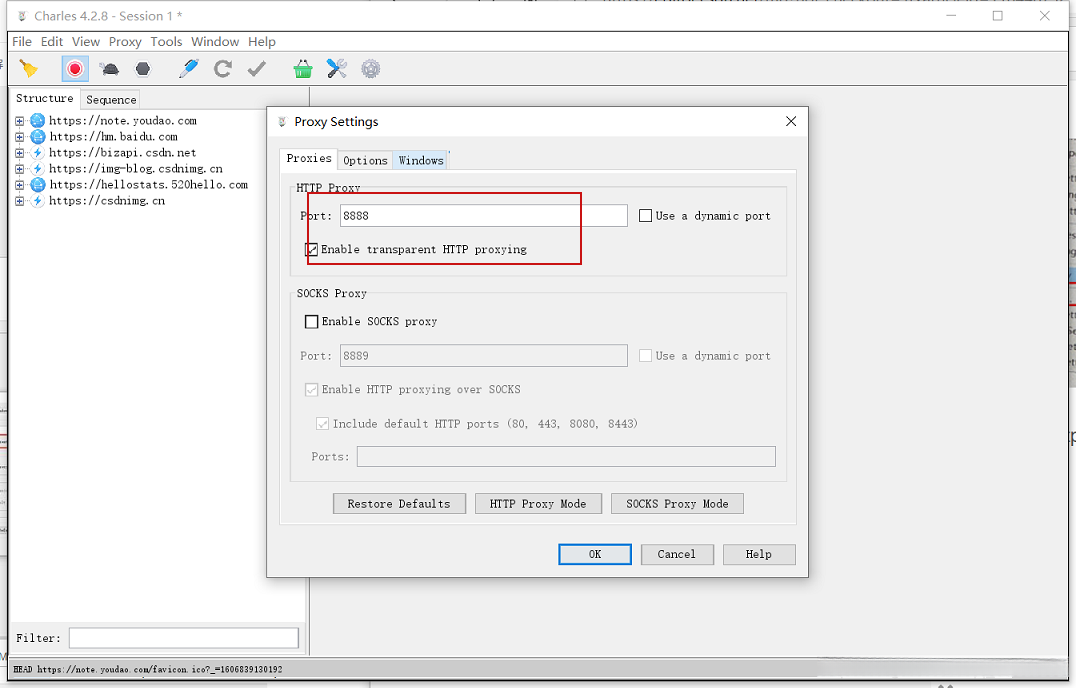
Task: Open the View menu
Action: (x=86, y=42)
